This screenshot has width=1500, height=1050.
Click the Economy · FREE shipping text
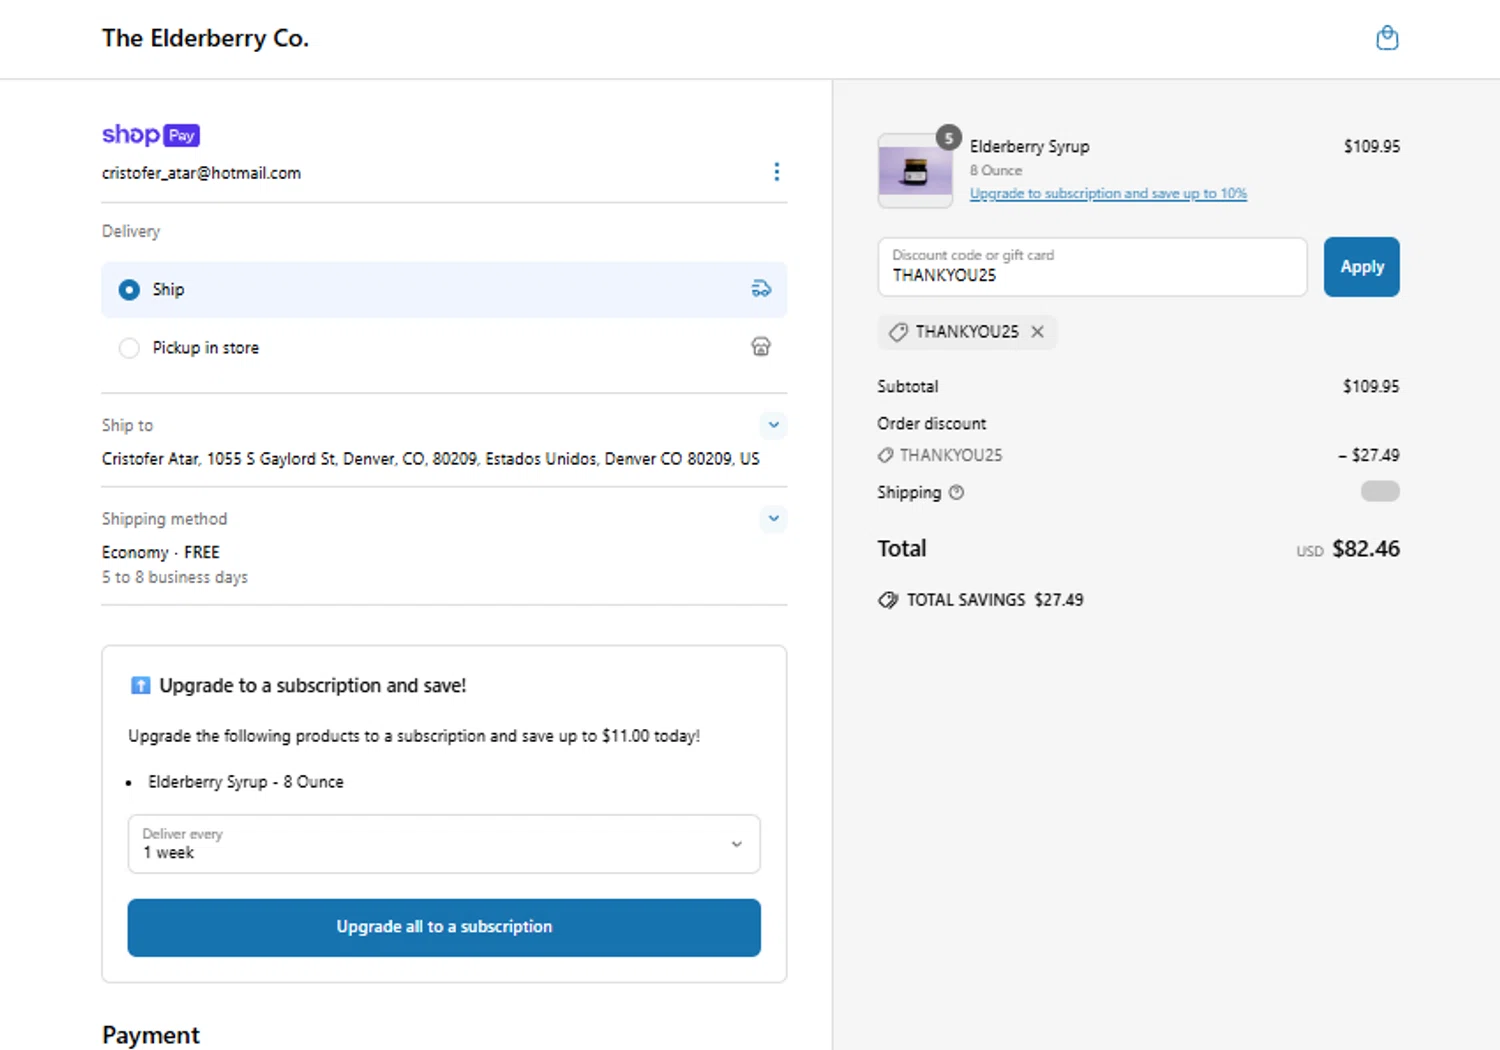click(x=161, y=552)
